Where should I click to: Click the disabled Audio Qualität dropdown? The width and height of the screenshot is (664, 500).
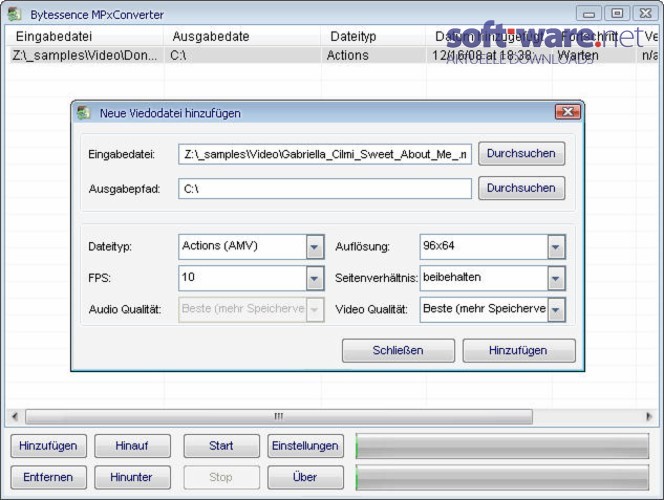251,309
